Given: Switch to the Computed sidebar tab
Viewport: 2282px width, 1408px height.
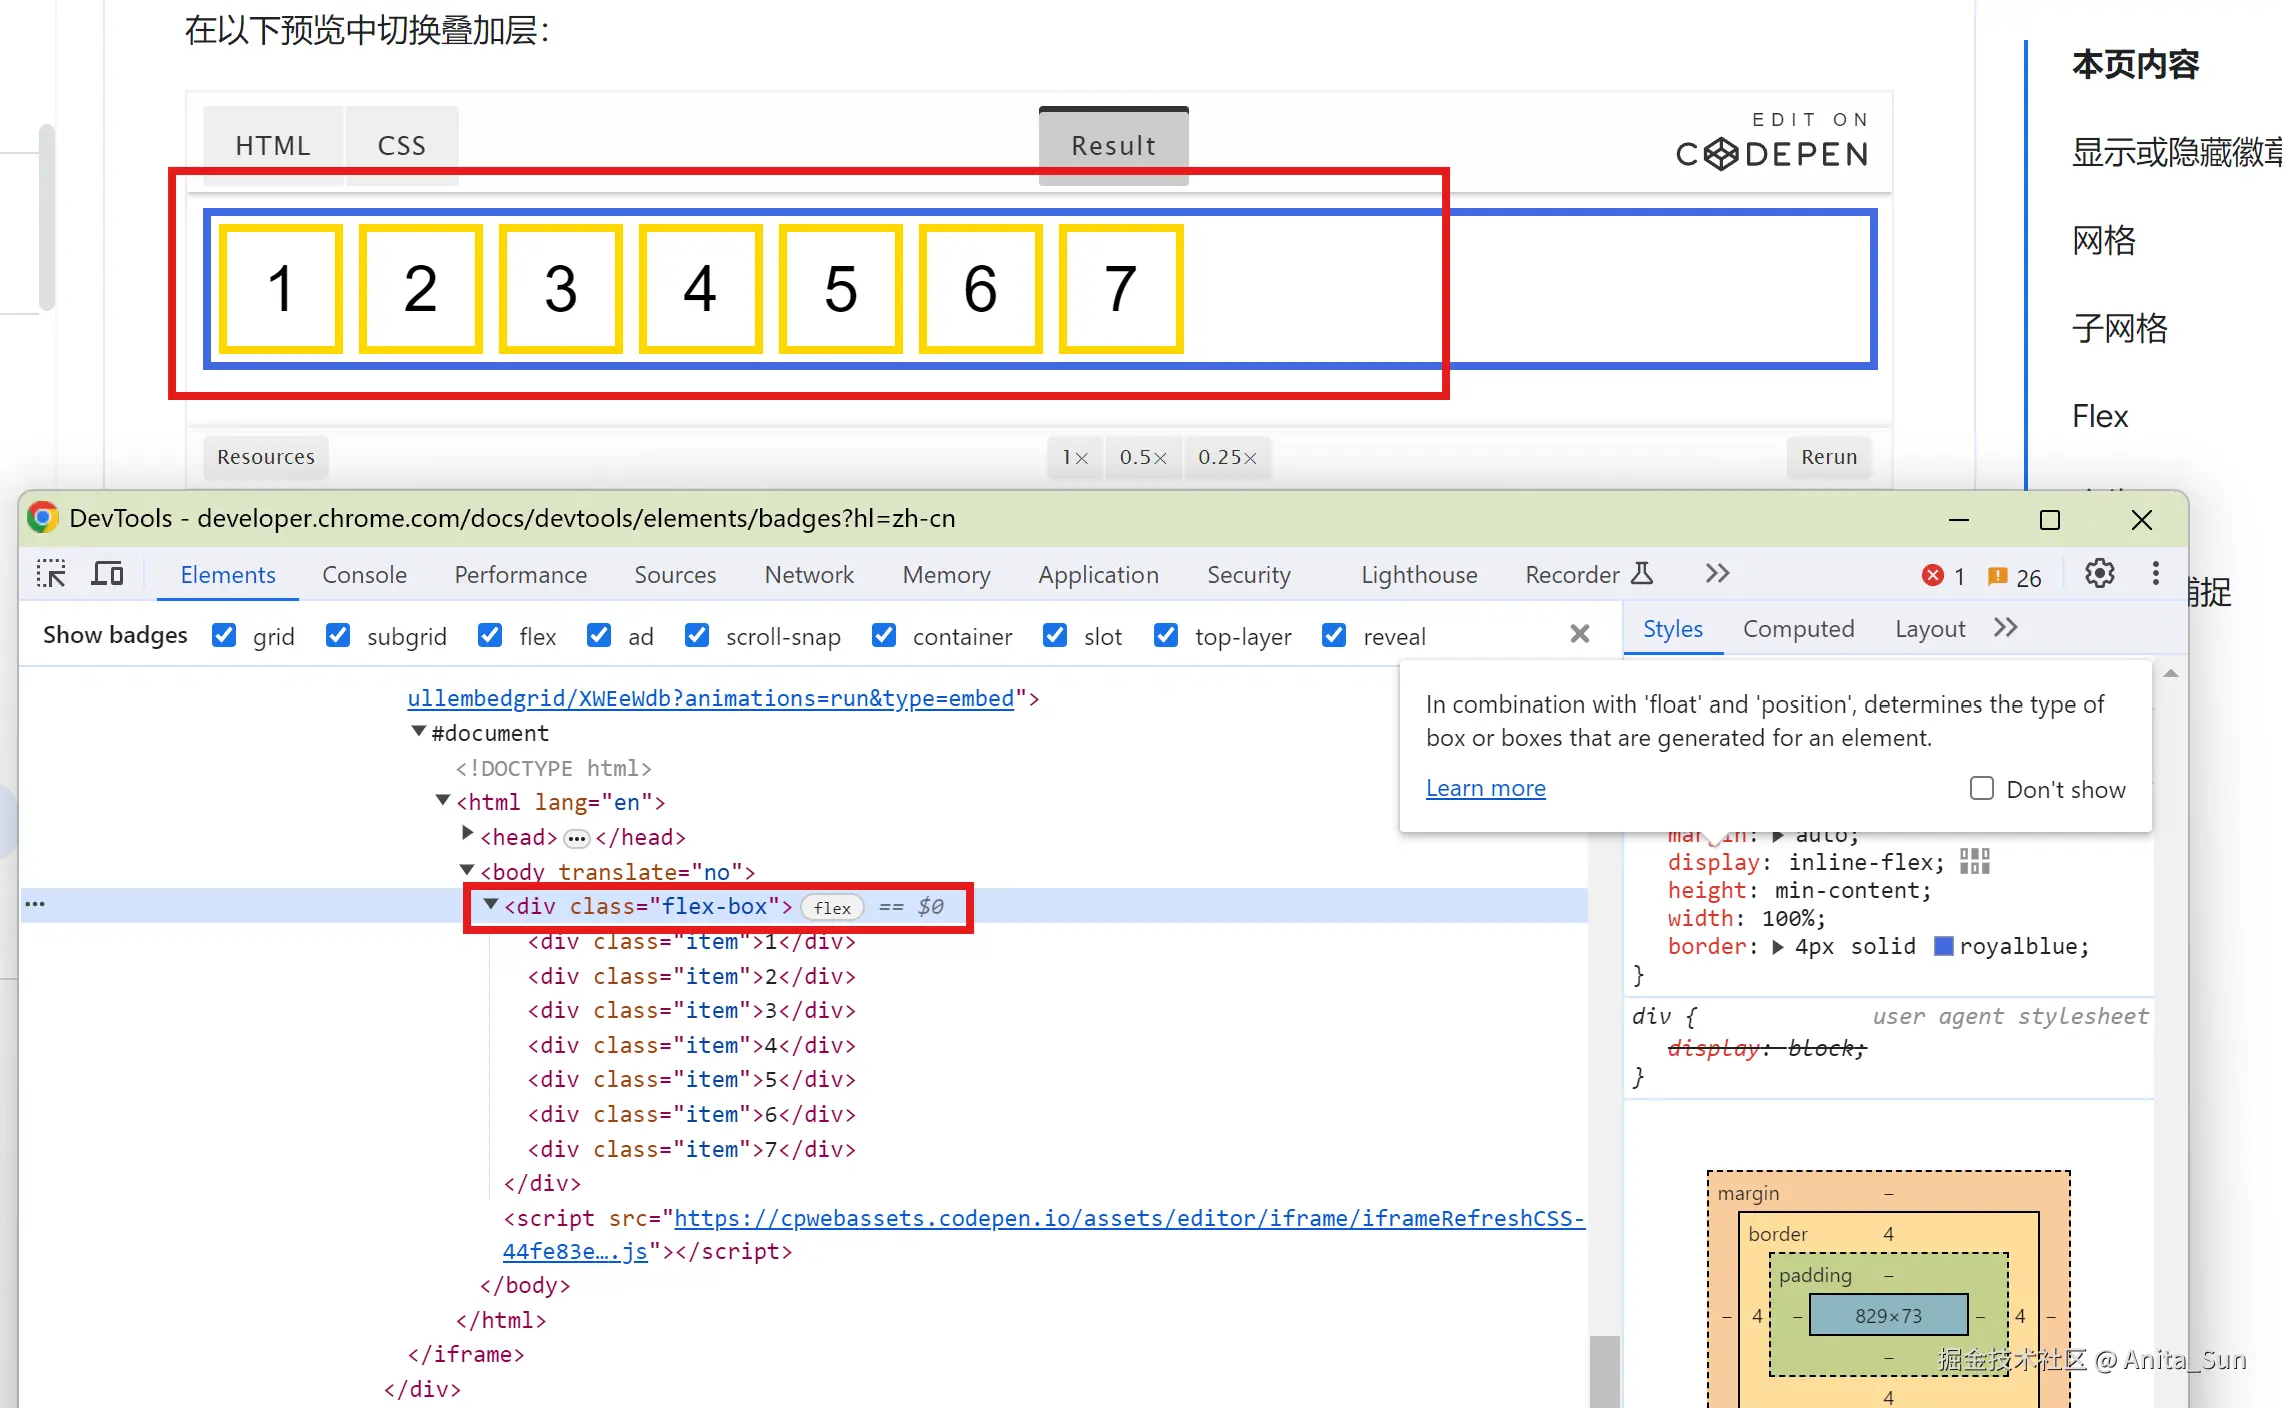Looking at the screenshot, I should 1798,629.
